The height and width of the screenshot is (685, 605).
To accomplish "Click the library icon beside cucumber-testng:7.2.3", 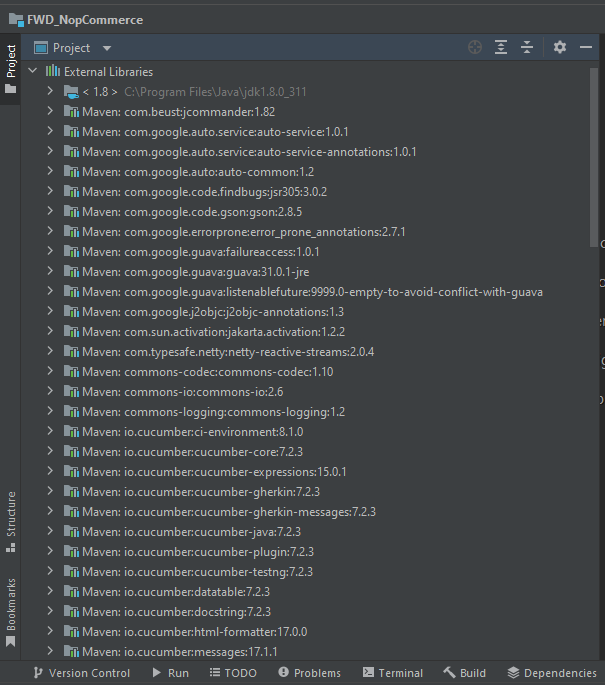I will coord(71,572).
